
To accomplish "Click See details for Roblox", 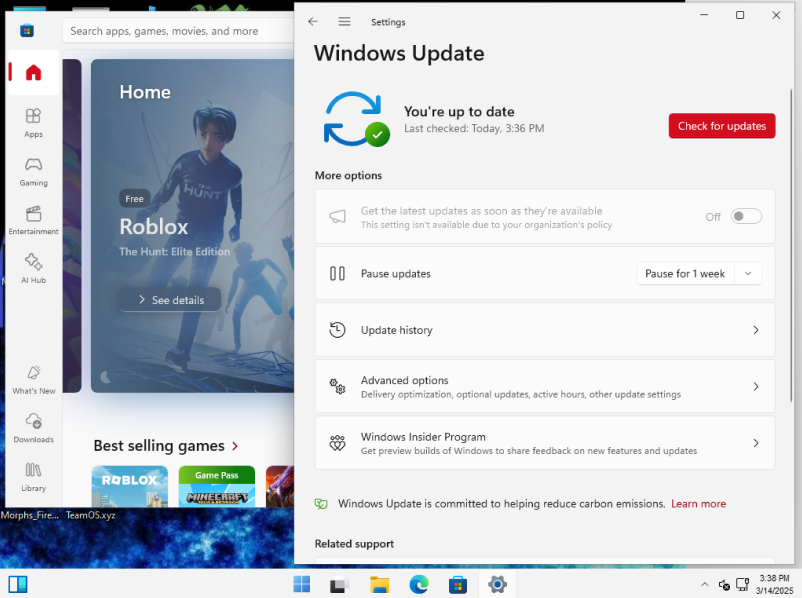I will click(x=170, y=300).
